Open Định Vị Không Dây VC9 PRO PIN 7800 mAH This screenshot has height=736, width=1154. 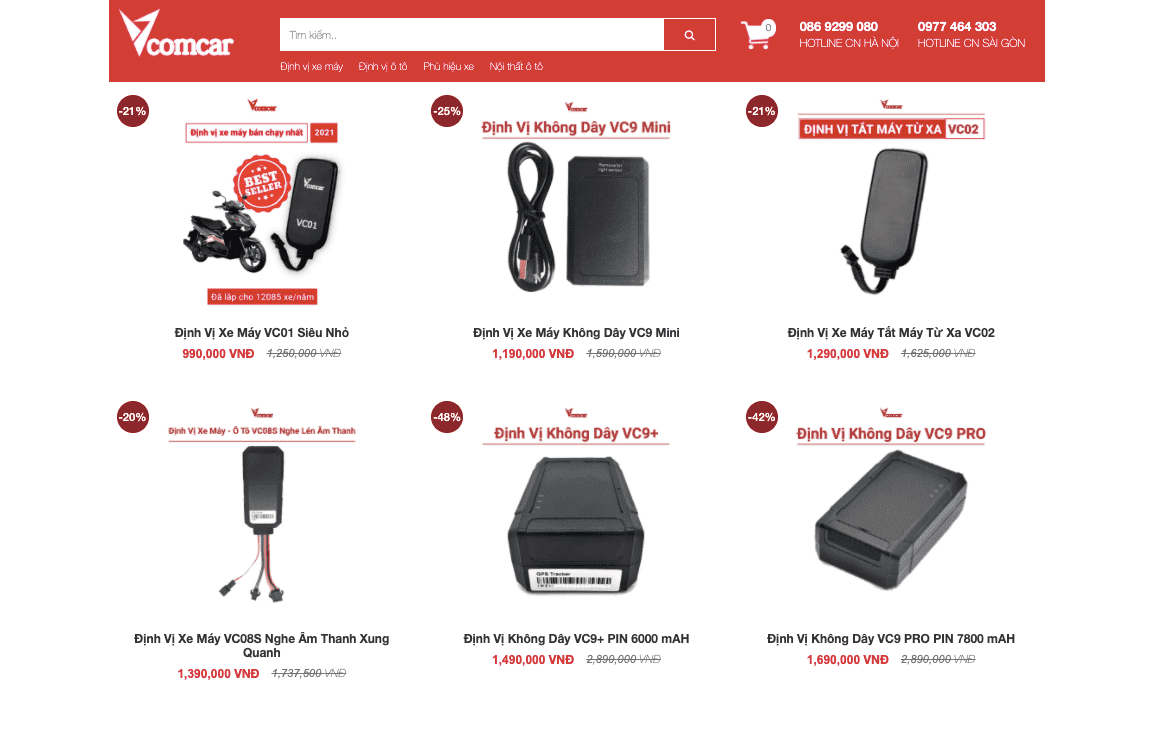coord(891,639)
